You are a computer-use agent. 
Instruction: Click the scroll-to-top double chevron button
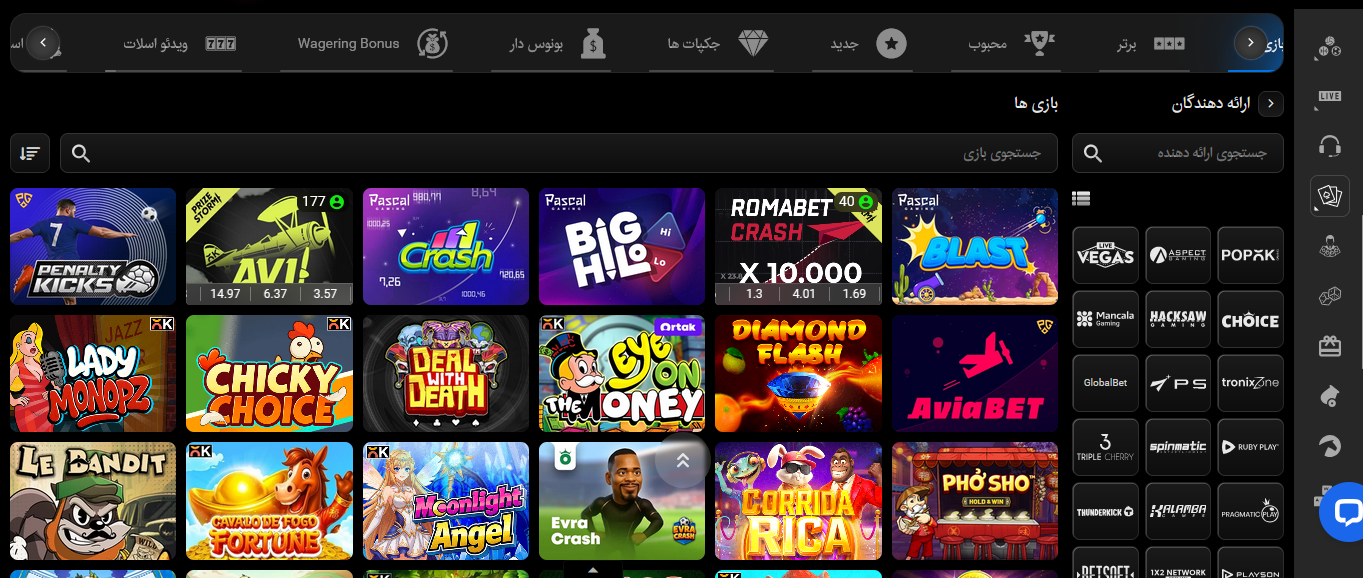point(683,461)
